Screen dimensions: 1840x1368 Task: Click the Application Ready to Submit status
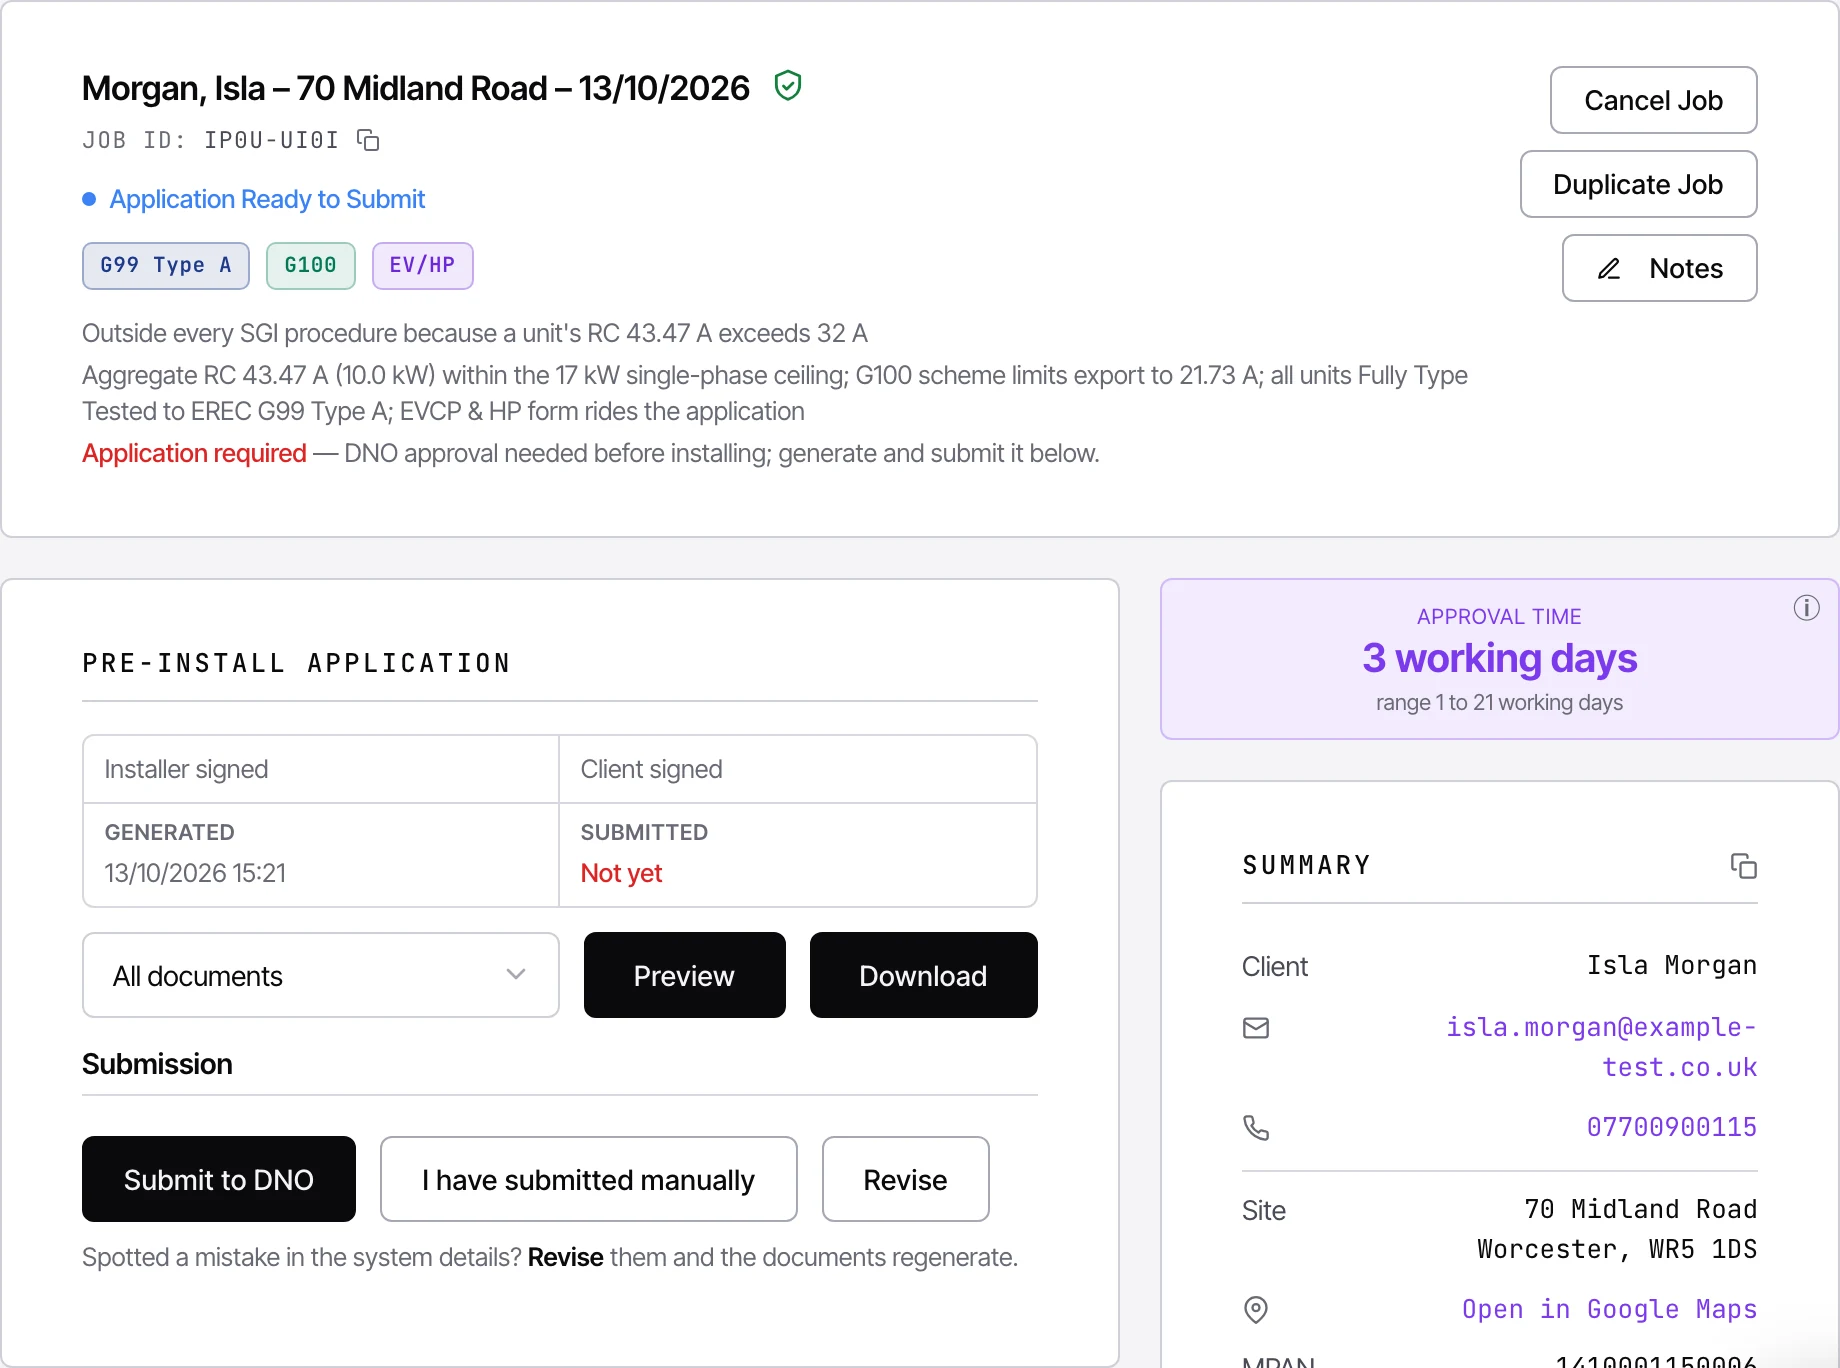tap(267, 199)
